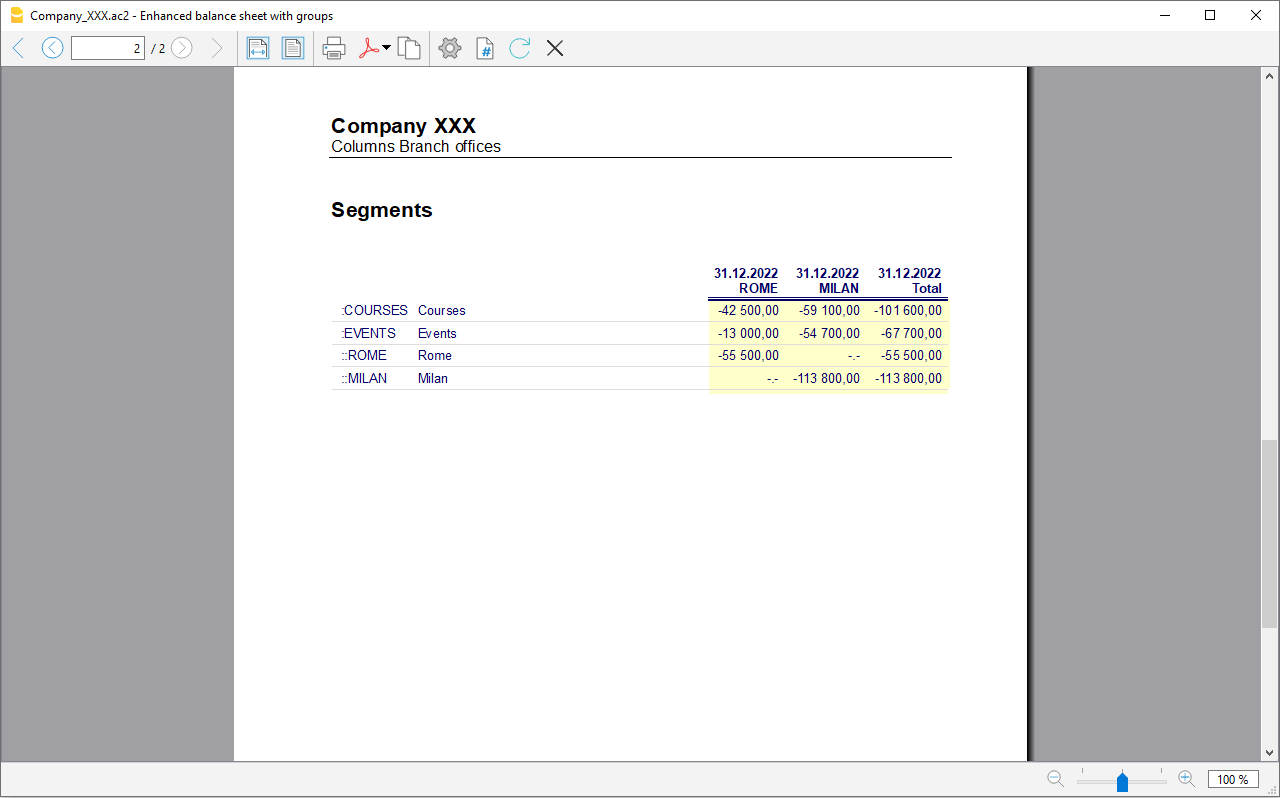Click the 100 % zoom field

[1233, 780]
